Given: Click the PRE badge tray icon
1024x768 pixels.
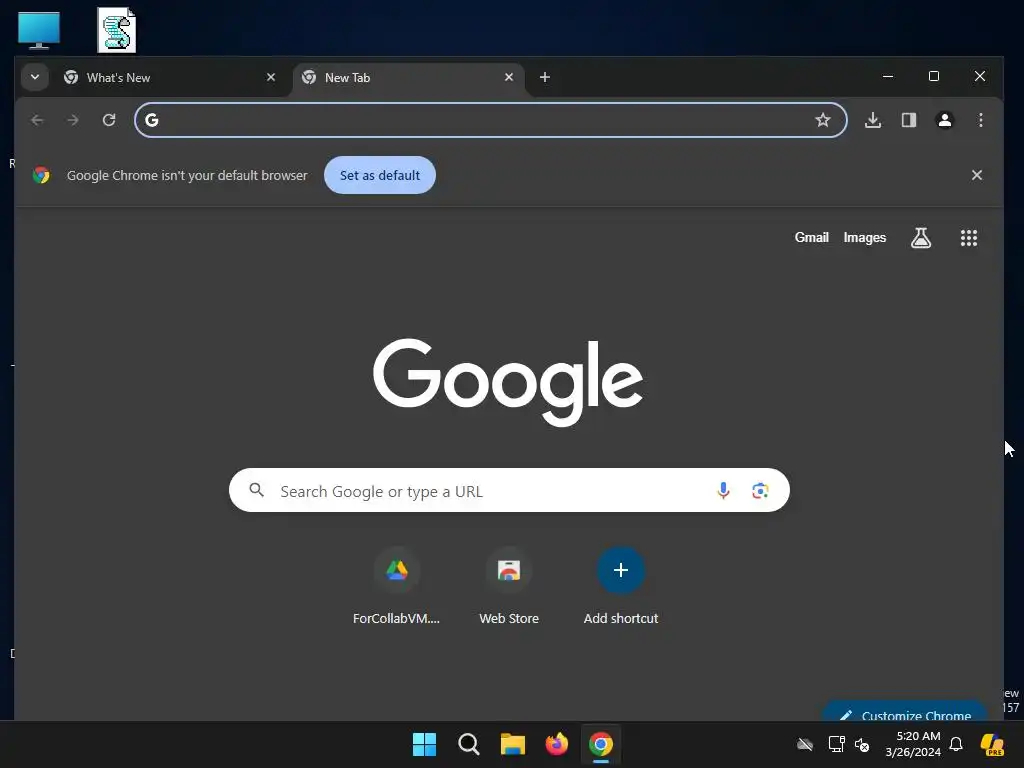Looking at the screenshot, I should coord(993,744).
